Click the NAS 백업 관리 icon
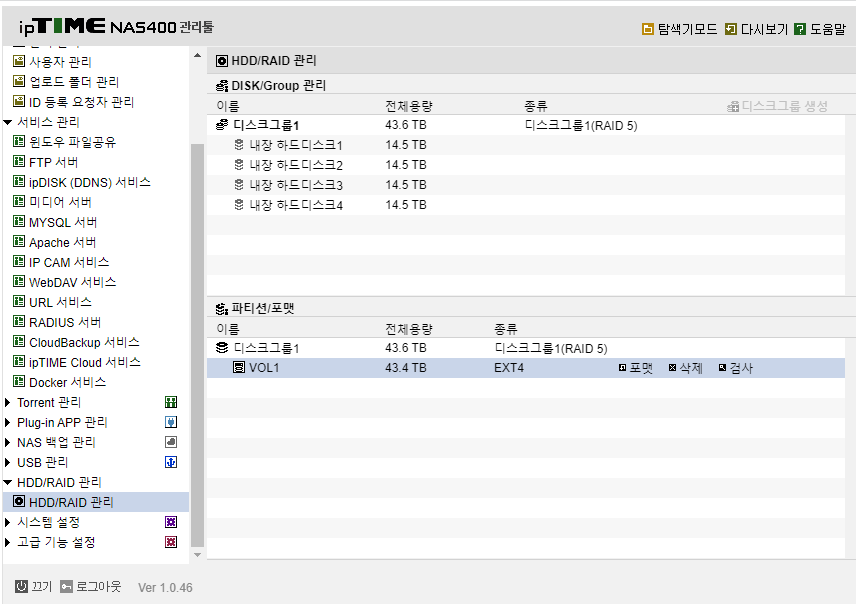The image size is (856, 604). [x=171, y=442]
